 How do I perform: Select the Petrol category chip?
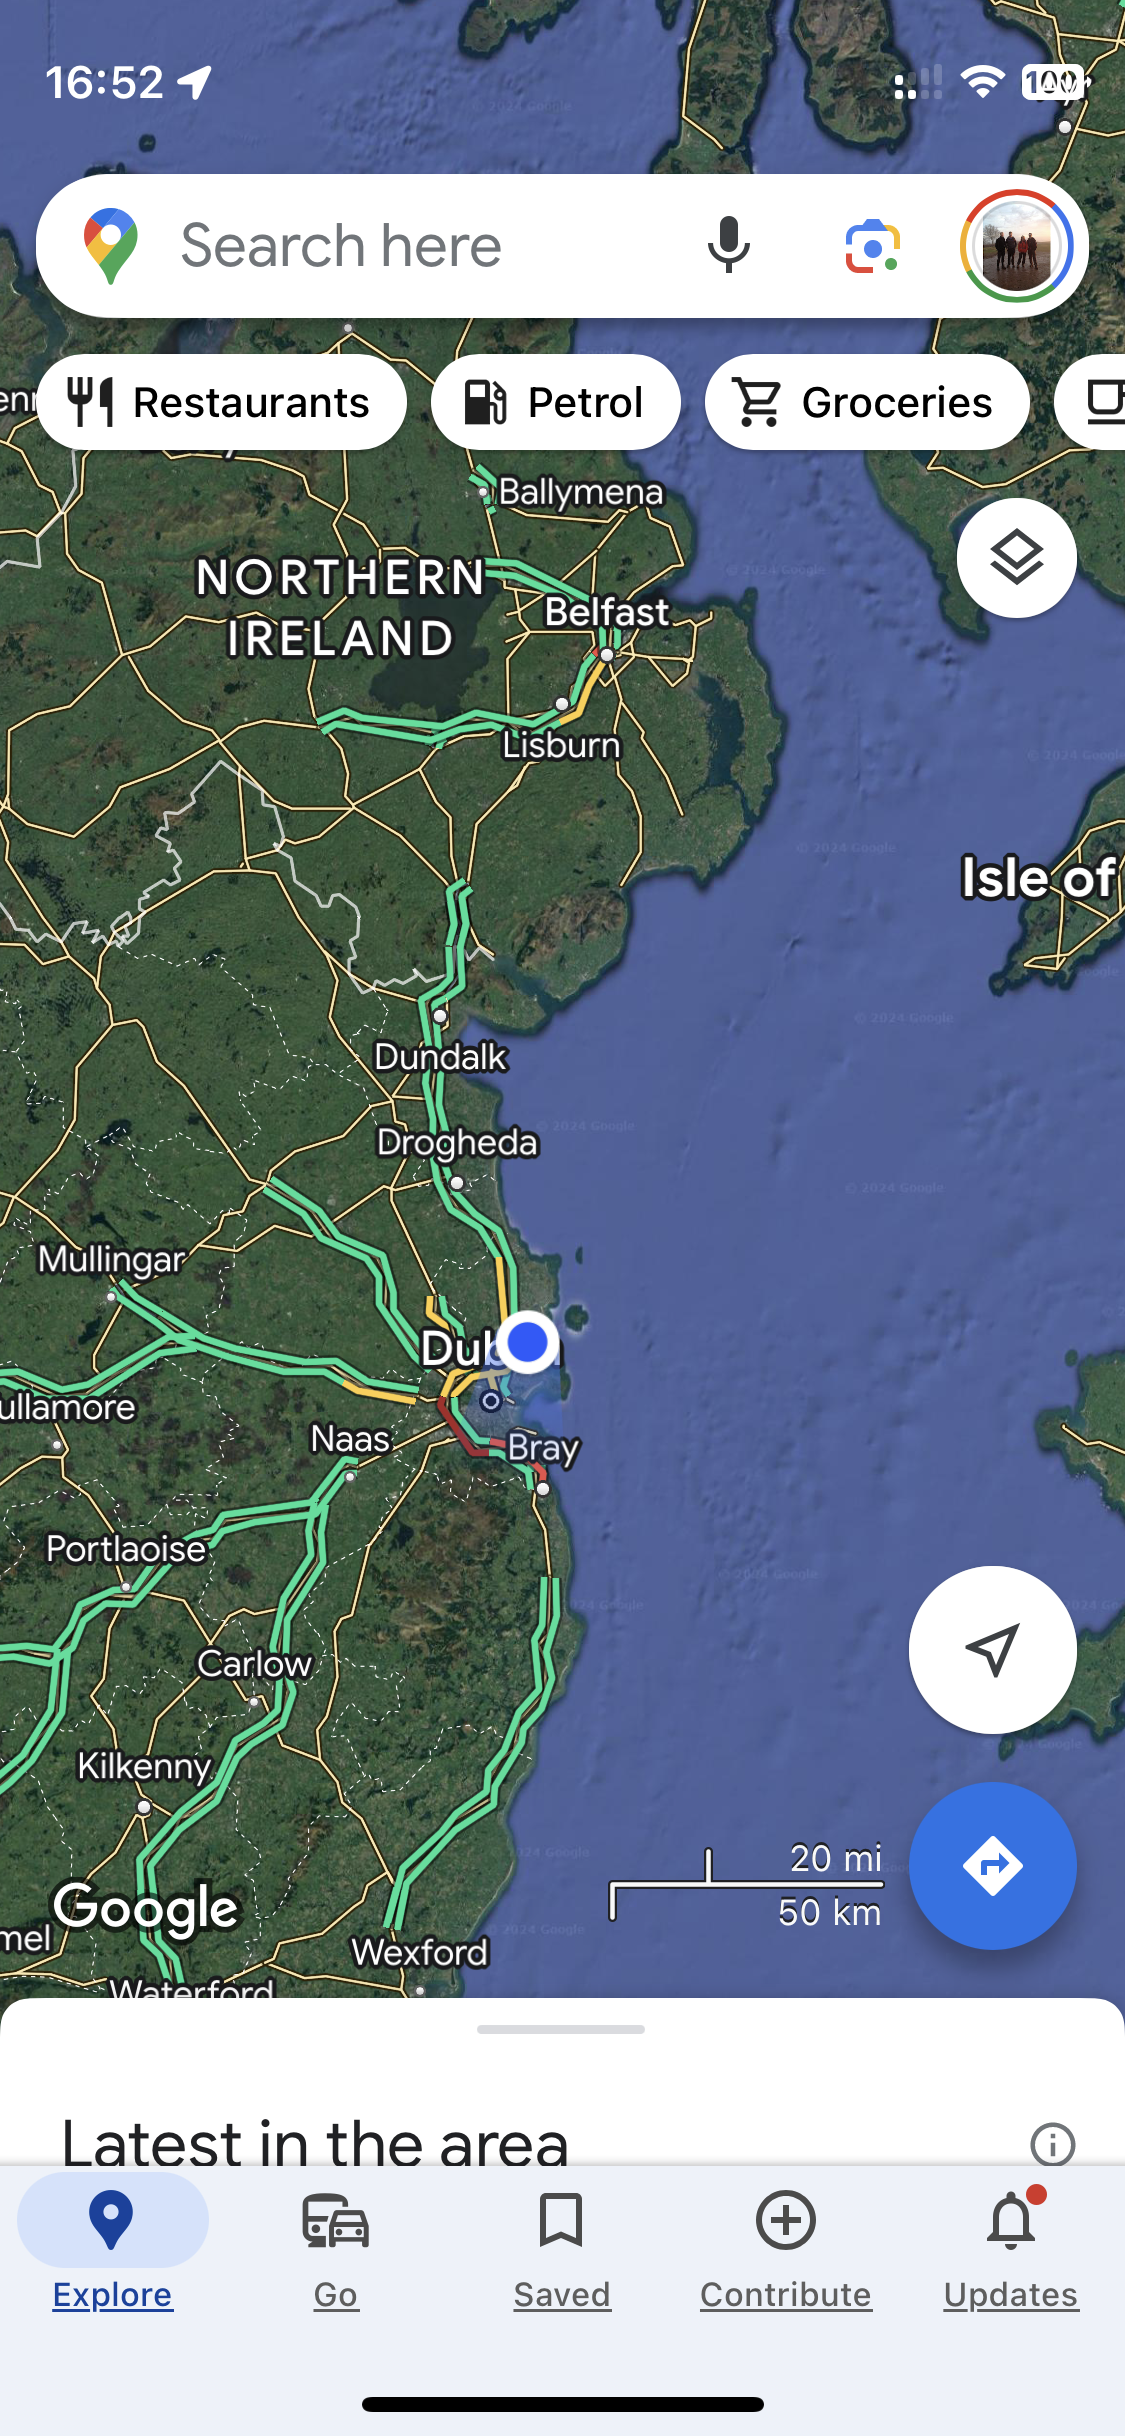[555, 402]
